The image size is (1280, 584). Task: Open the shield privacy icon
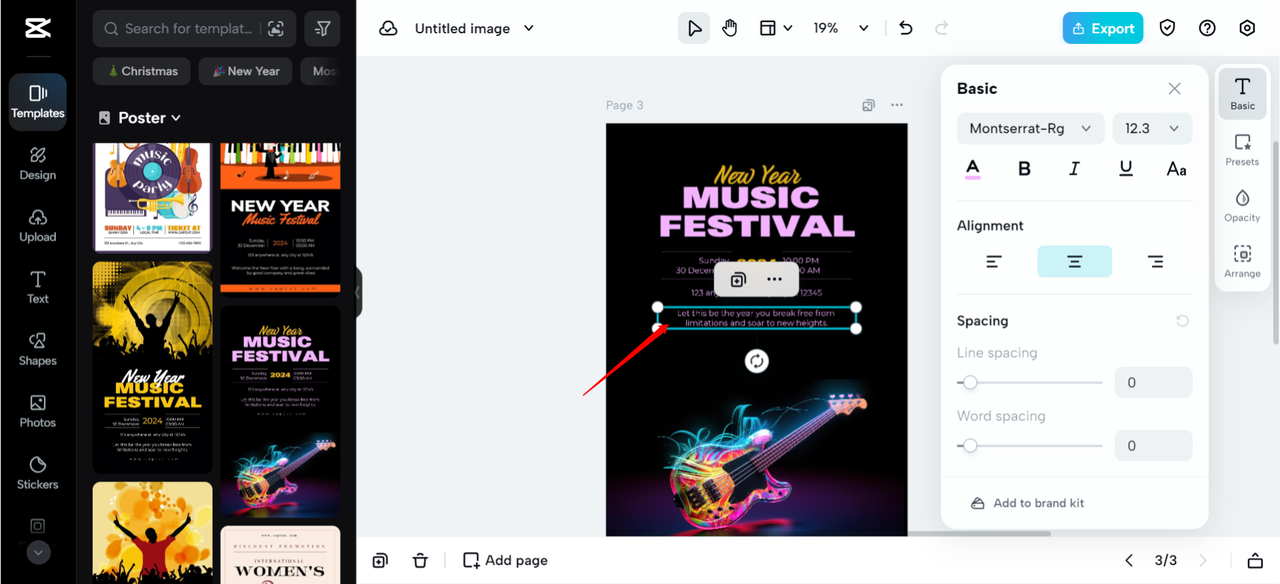[1167, 28]
